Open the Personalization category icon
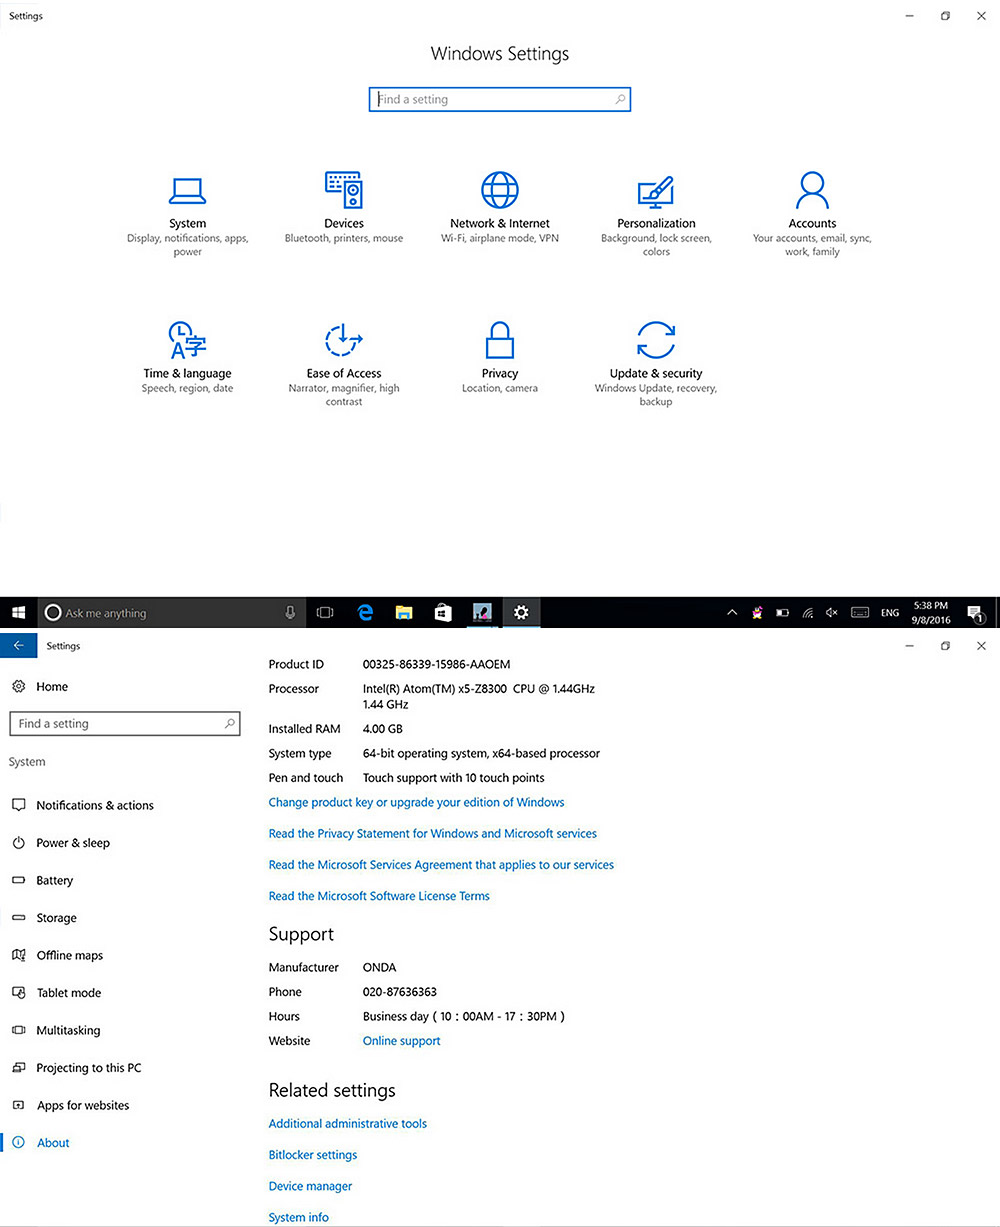The height and width of the screenshot is (1227, 1000). tap(656, 192)
